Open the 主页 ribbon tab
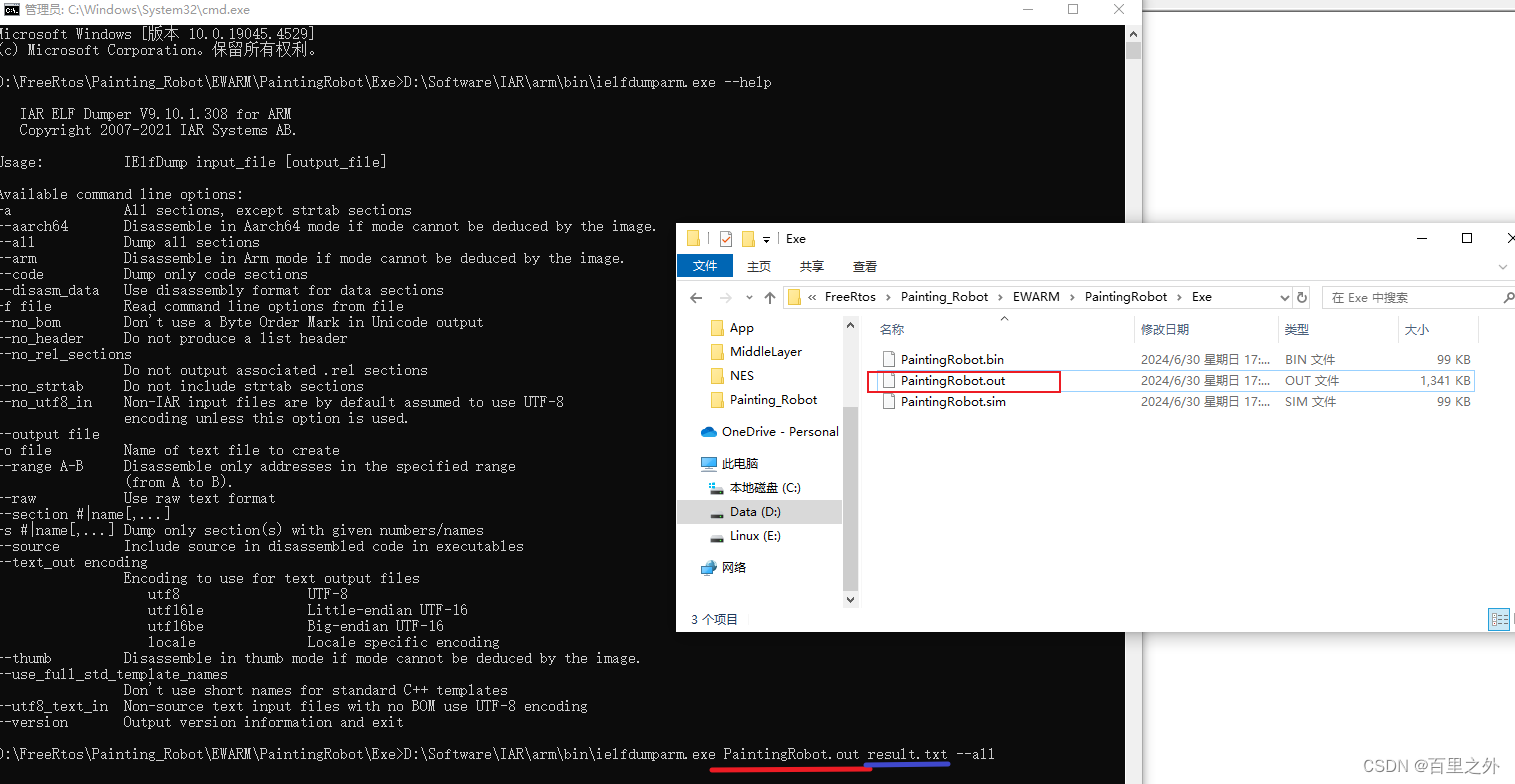The height and width of the screenshot is (784, 1515). pos(759,266)
